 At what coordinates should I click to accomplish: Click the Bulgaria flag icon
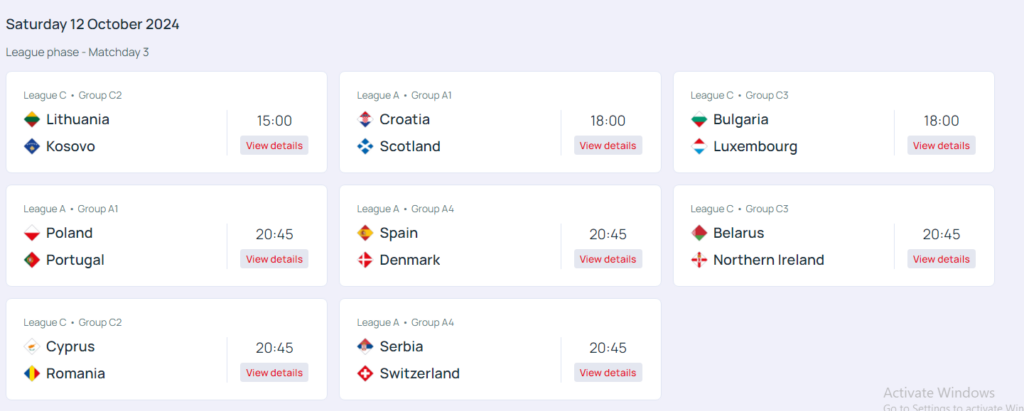tap(699, 120)
